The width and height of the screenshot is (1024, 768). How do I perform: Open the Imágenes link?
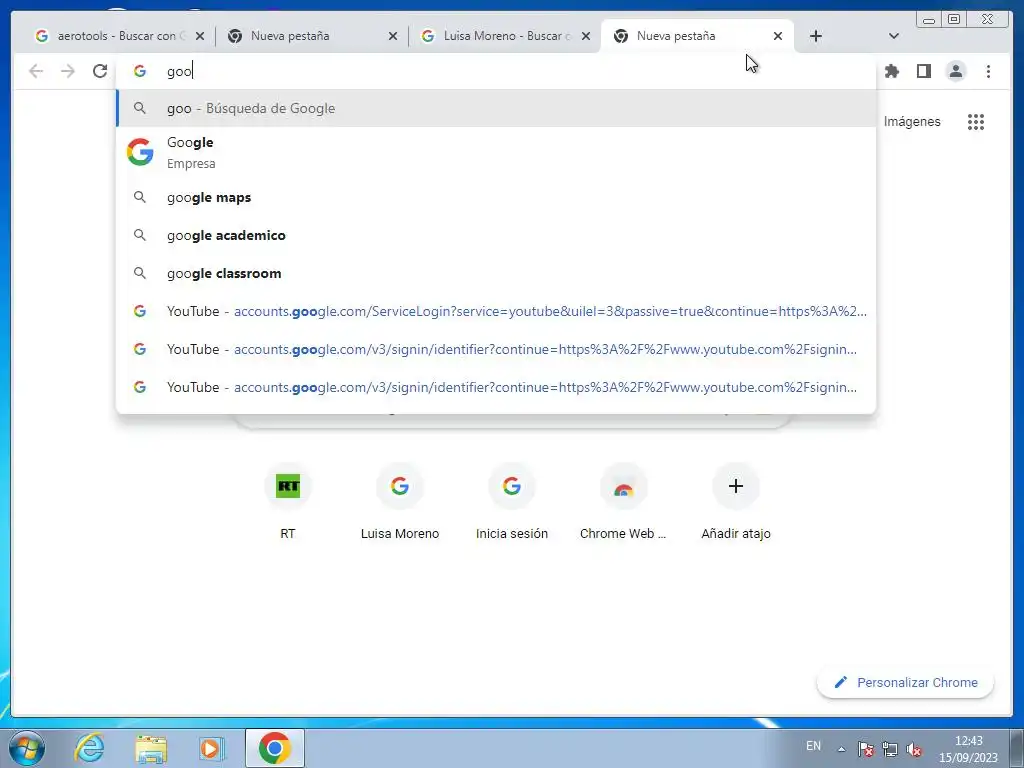[912, 121]
